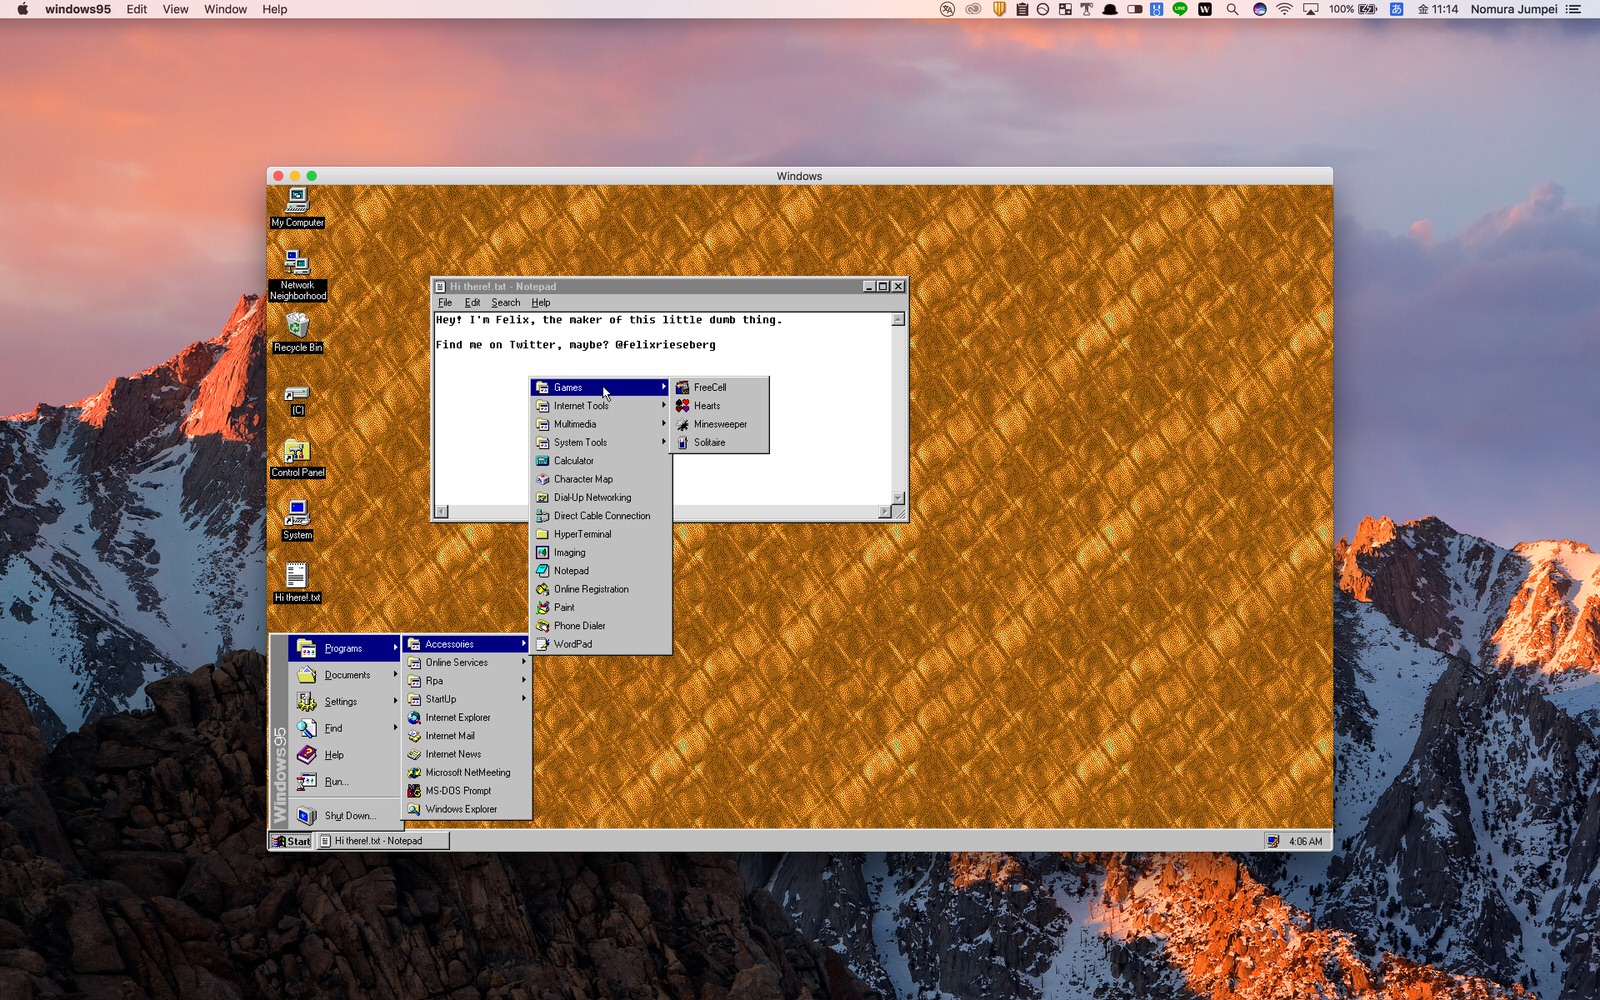Click the taskbar clock showing 4:06 AM

tap(1305, 841)
